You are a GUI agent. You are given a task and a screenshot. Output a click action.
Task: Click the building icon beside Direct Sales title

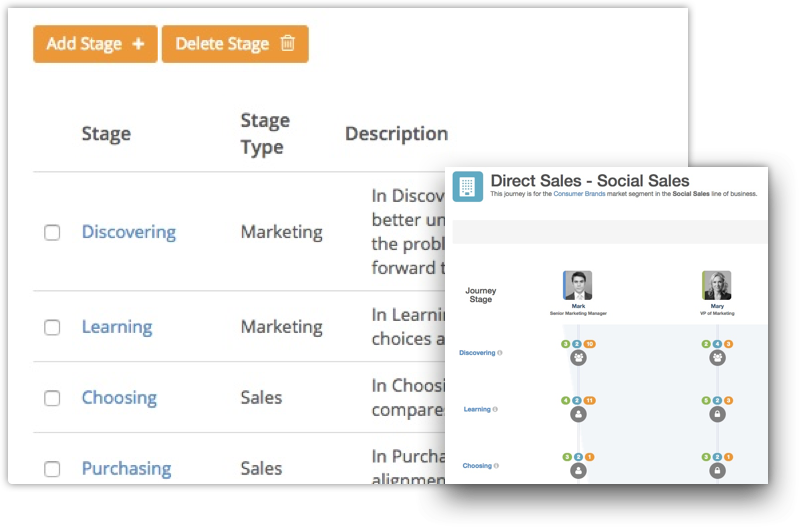coord(468,187)
